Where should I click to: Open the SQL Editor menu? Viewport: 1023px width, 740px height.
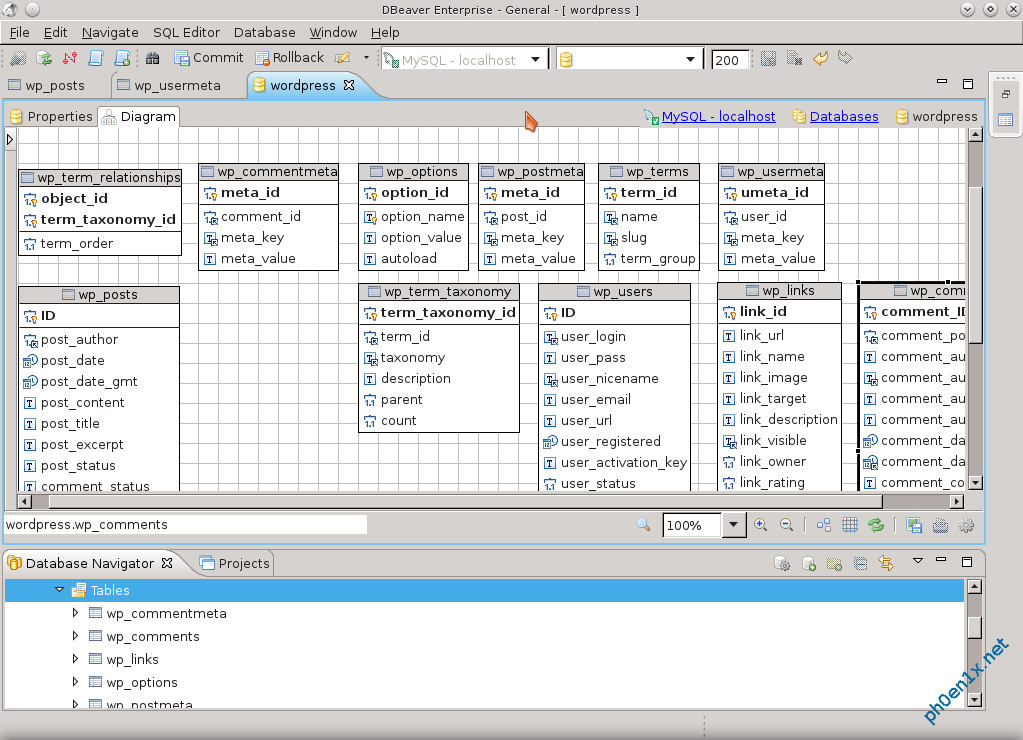187,32
